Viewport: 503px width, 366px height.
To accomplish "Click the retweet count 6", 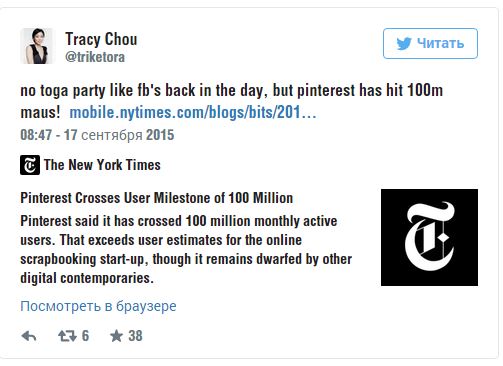I will click(85, 336).
